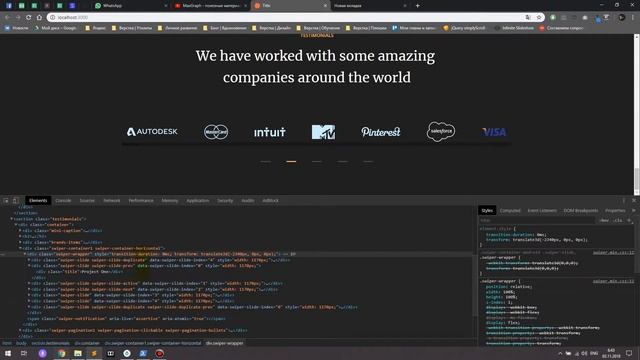Screen dimensions: 640x360
Task: Bookmark this page with the star icon
Action: point(539,17)
